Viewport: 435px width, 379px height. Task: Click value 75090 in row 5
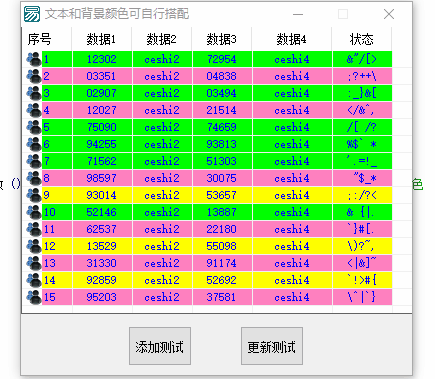(102, 127)
